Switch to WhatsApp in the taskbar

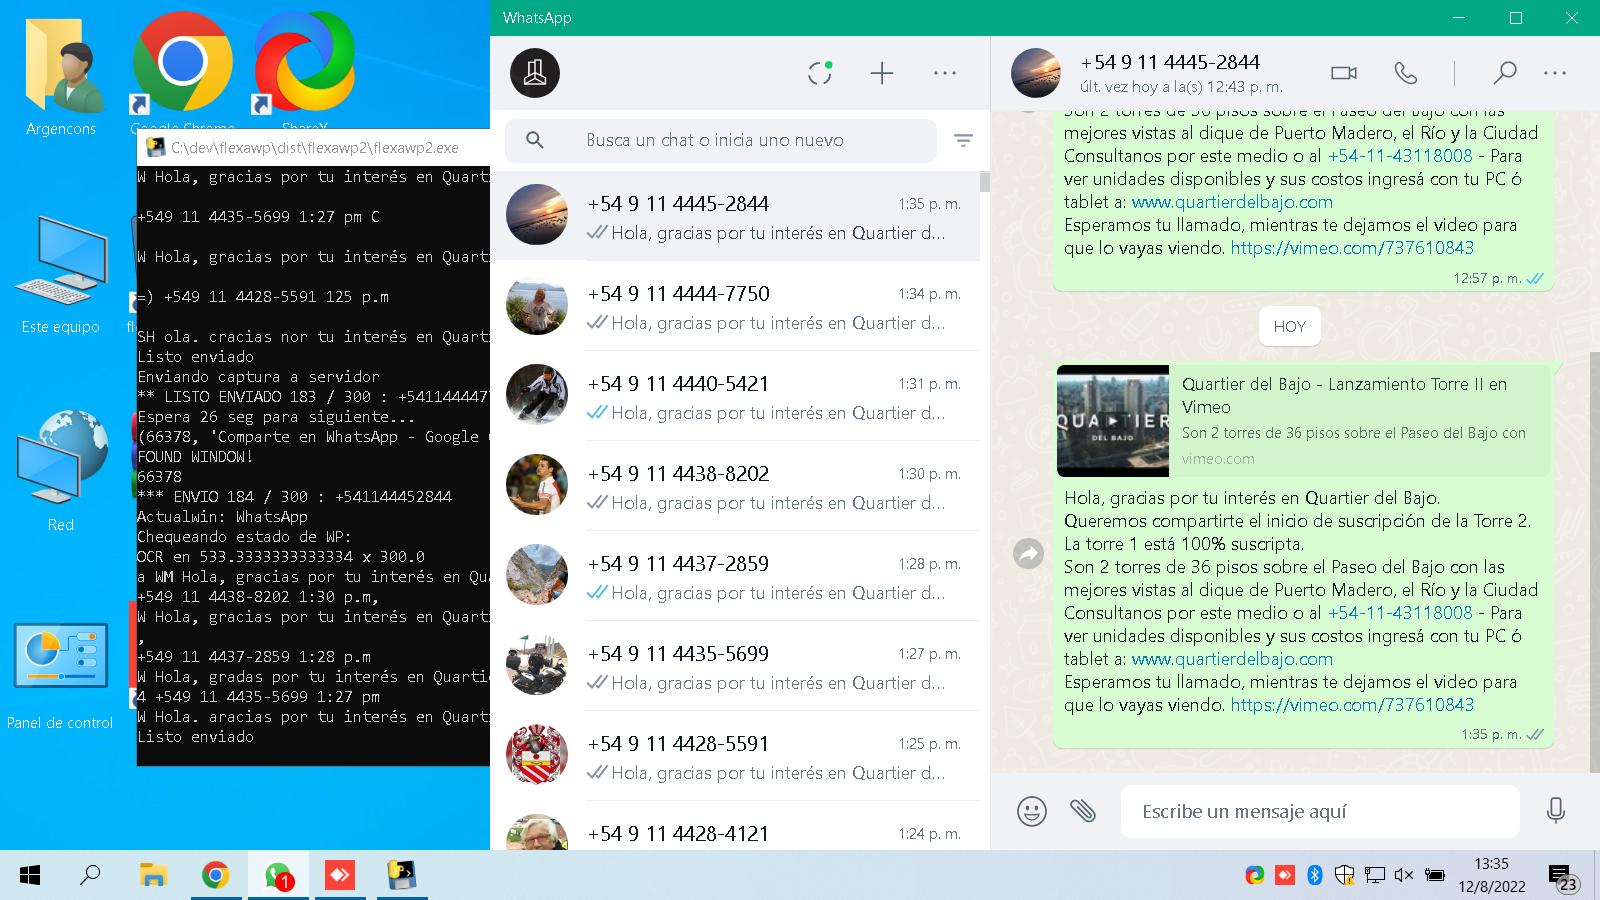click(278, 876)
